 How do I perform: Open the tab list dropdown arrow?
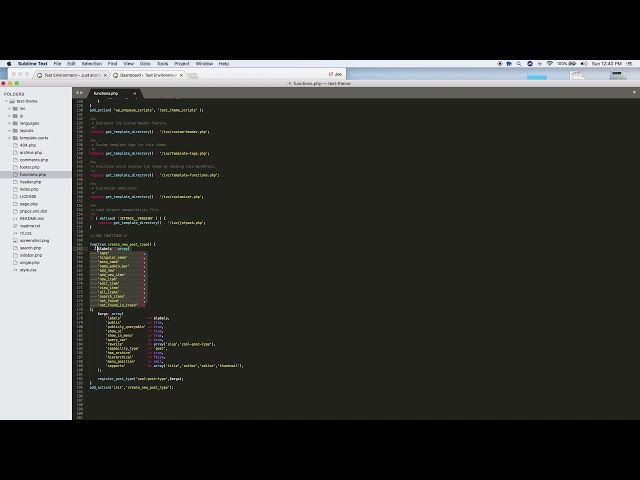pyautogui.click(x=632, y=92)
